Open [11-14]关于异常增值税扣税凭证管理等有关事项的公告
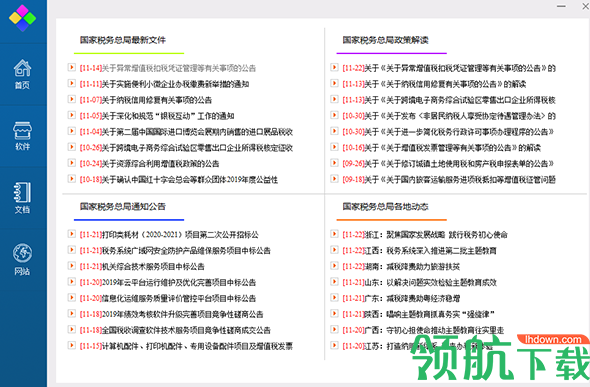Screen dimensions: 590x387 tap(168, 68)
